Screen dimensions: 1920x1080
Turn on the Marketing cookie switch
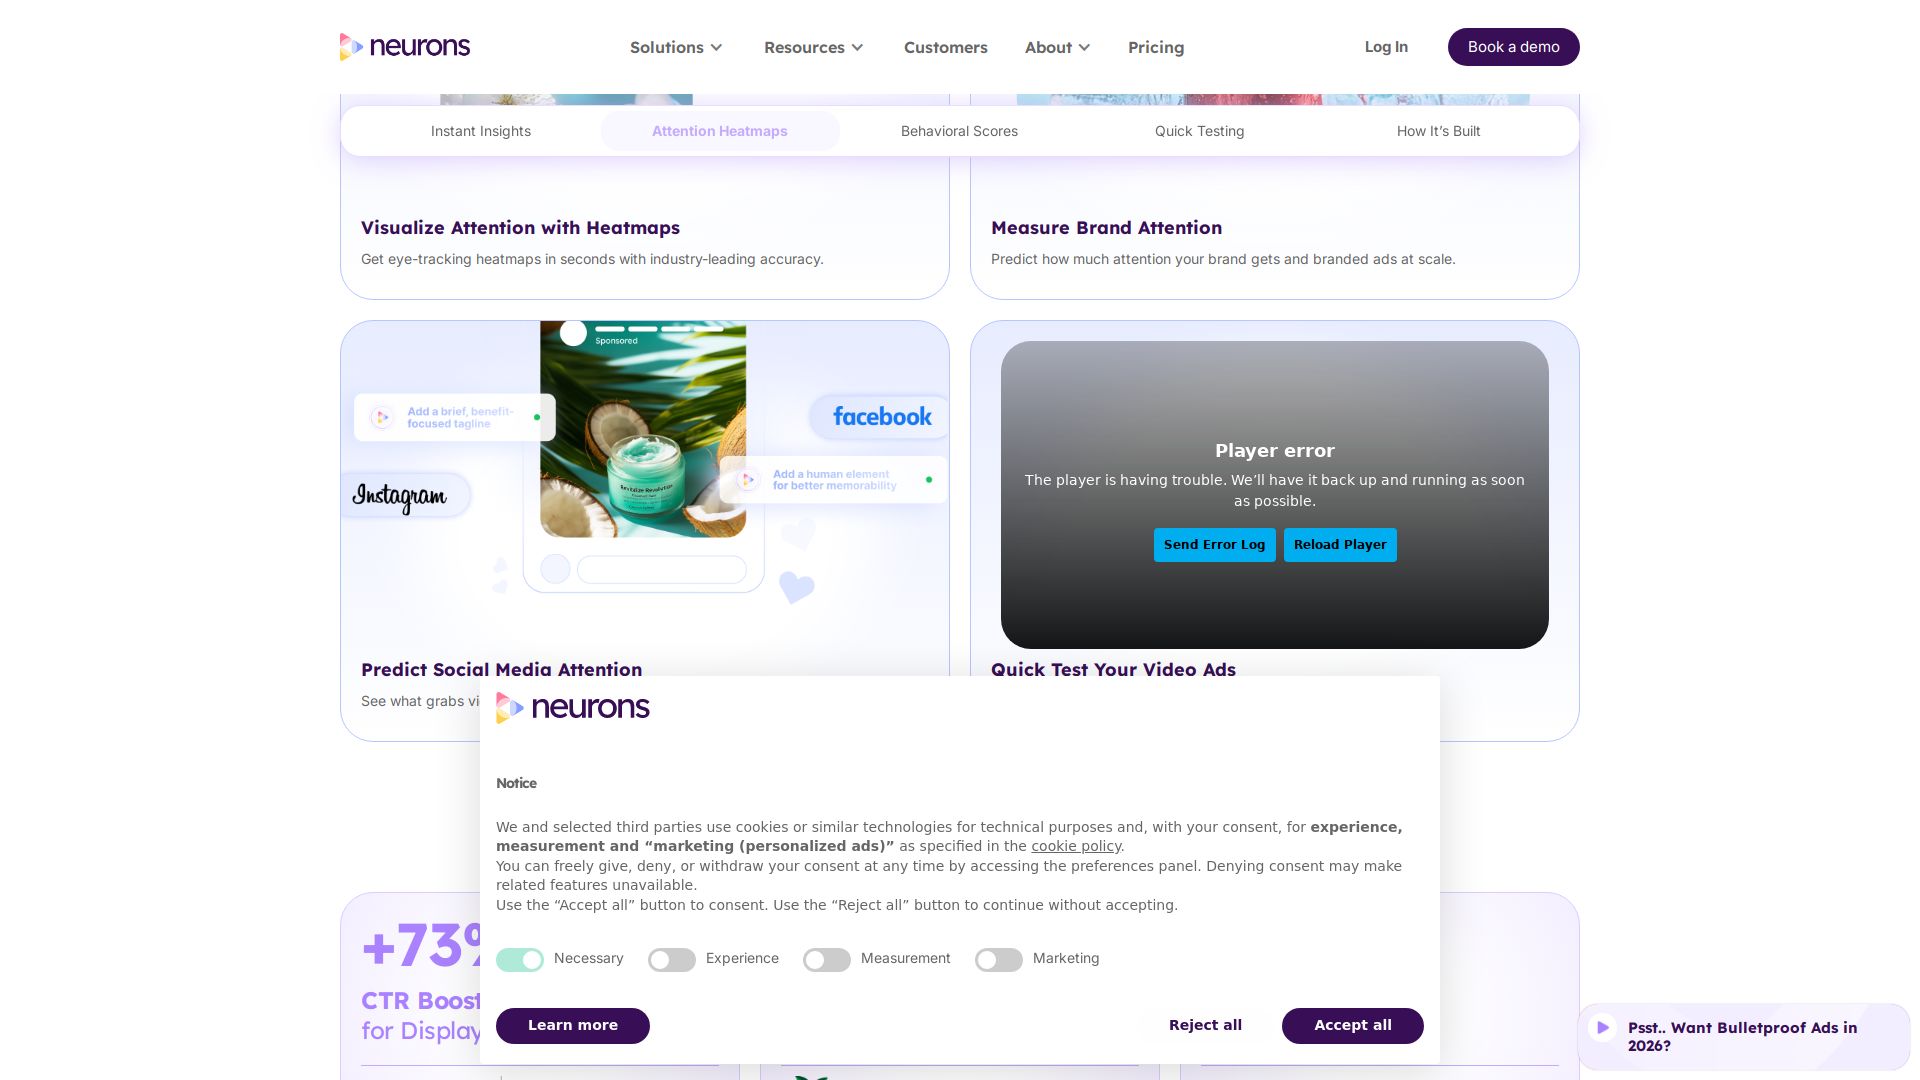click(x=999, y=960)
